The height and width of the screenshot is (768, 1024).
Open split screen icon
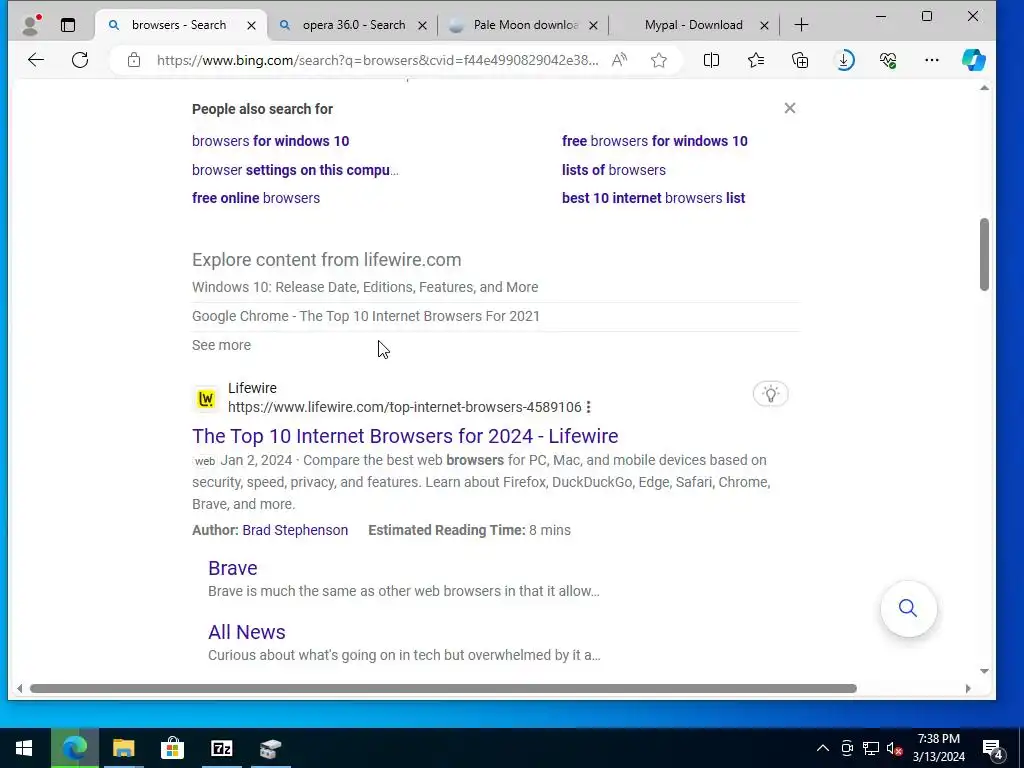(x=711, y=60)
